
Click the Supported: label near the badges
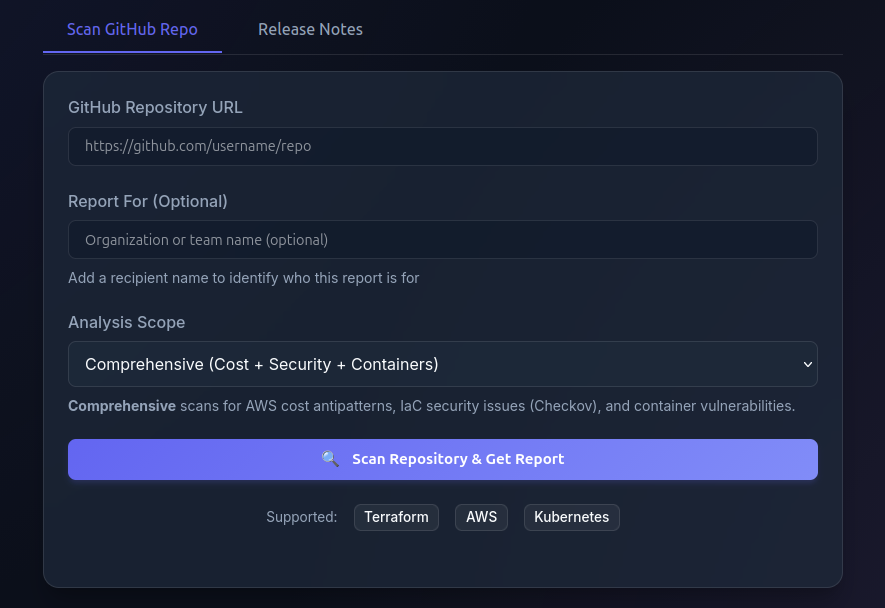[x=302, y=517]
